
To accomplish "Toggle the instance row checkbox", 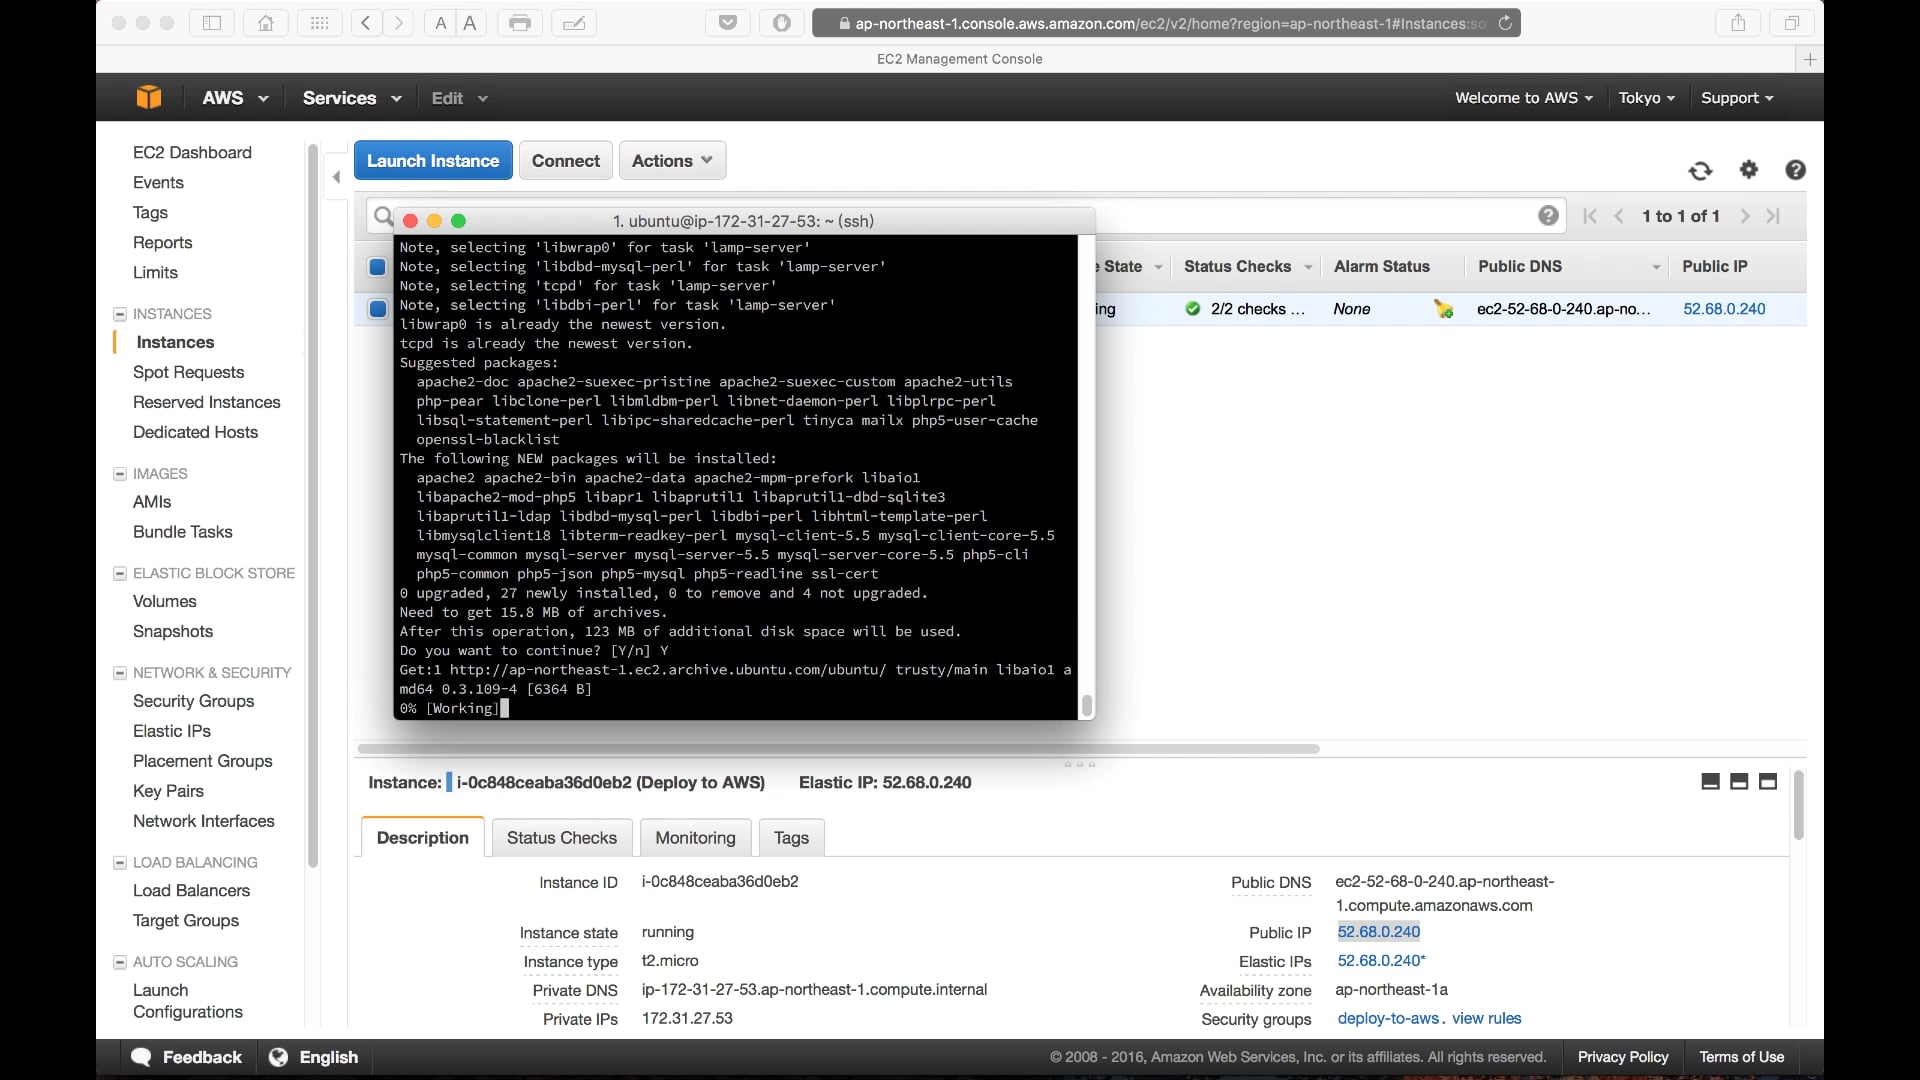I will (x=377, y=309).
